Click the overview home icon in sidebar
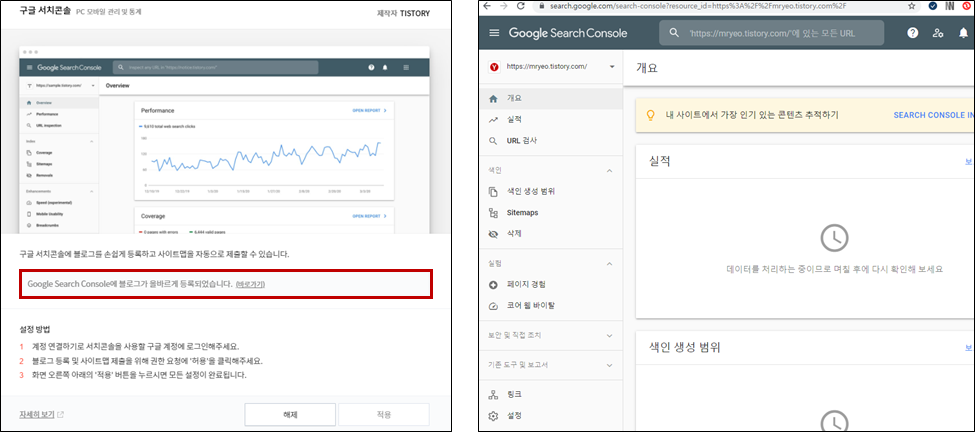Viewport: 975px width, 432px height. coord(494,98)
